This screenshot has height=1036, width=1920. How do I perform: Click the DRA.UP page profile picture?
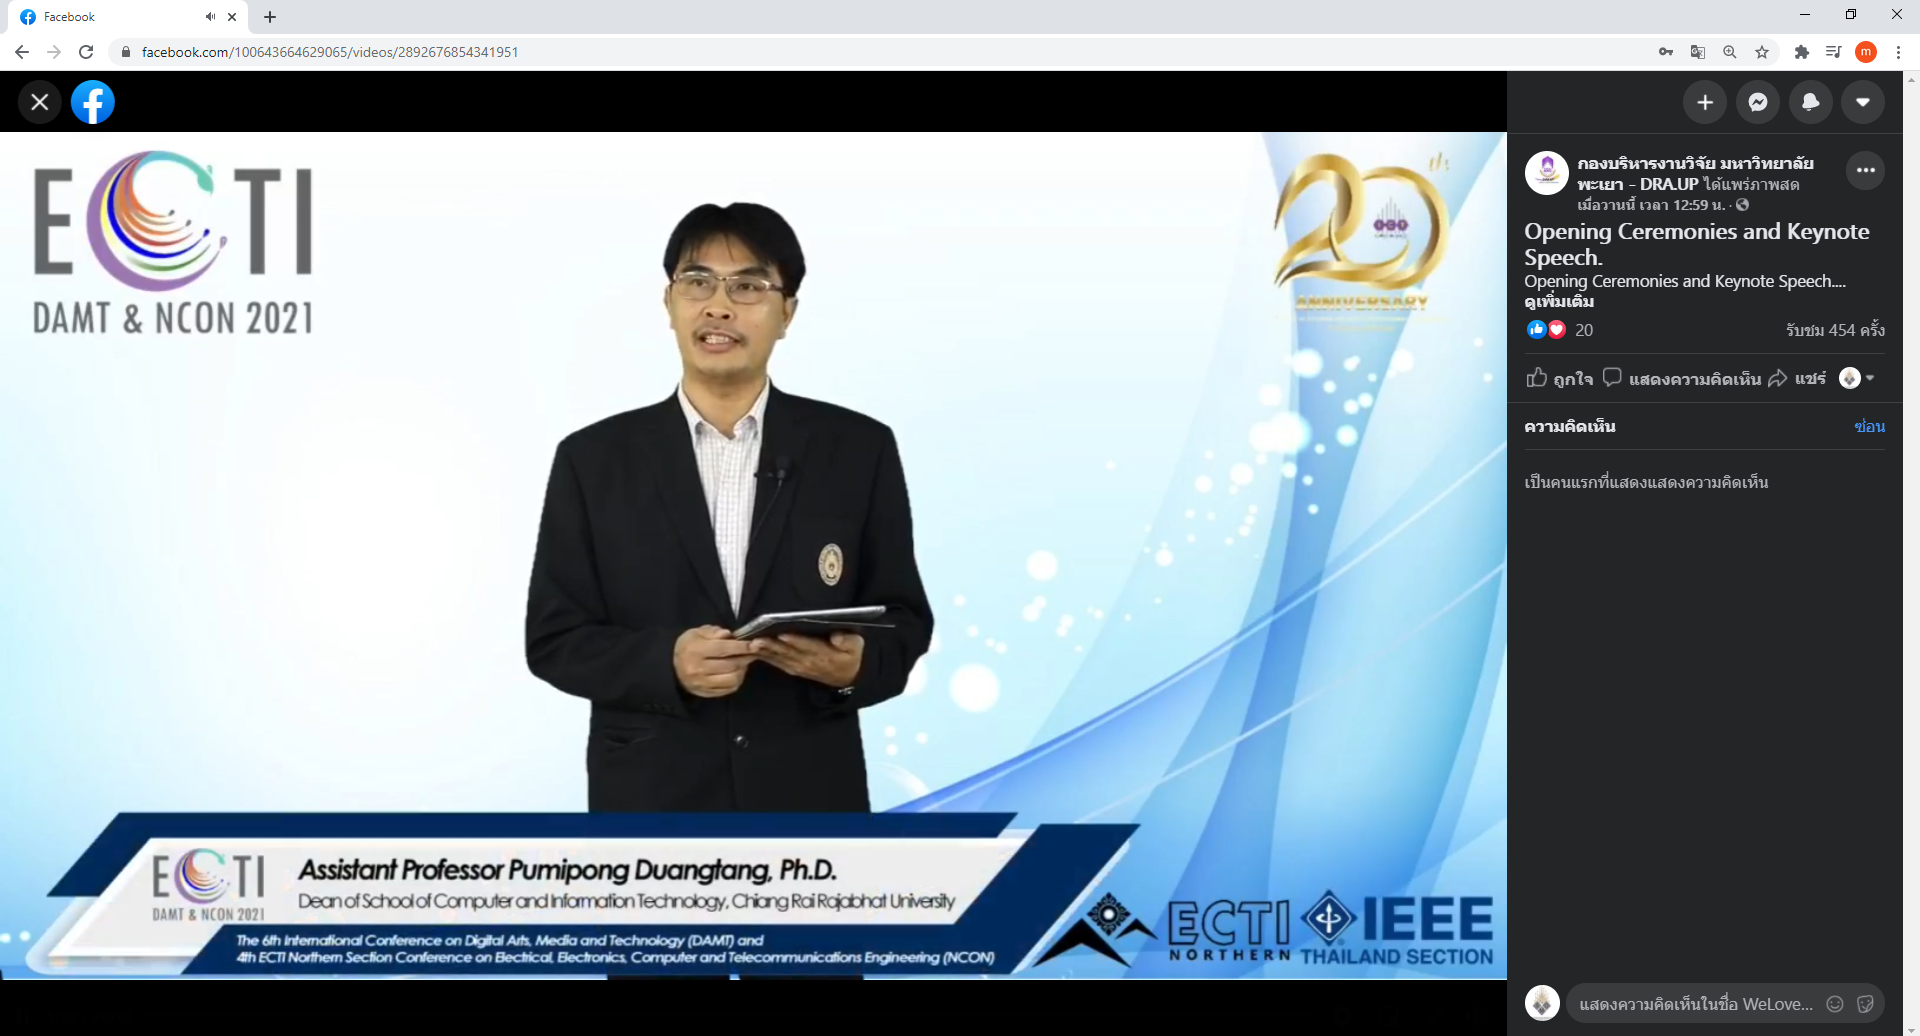(1546, 173)
